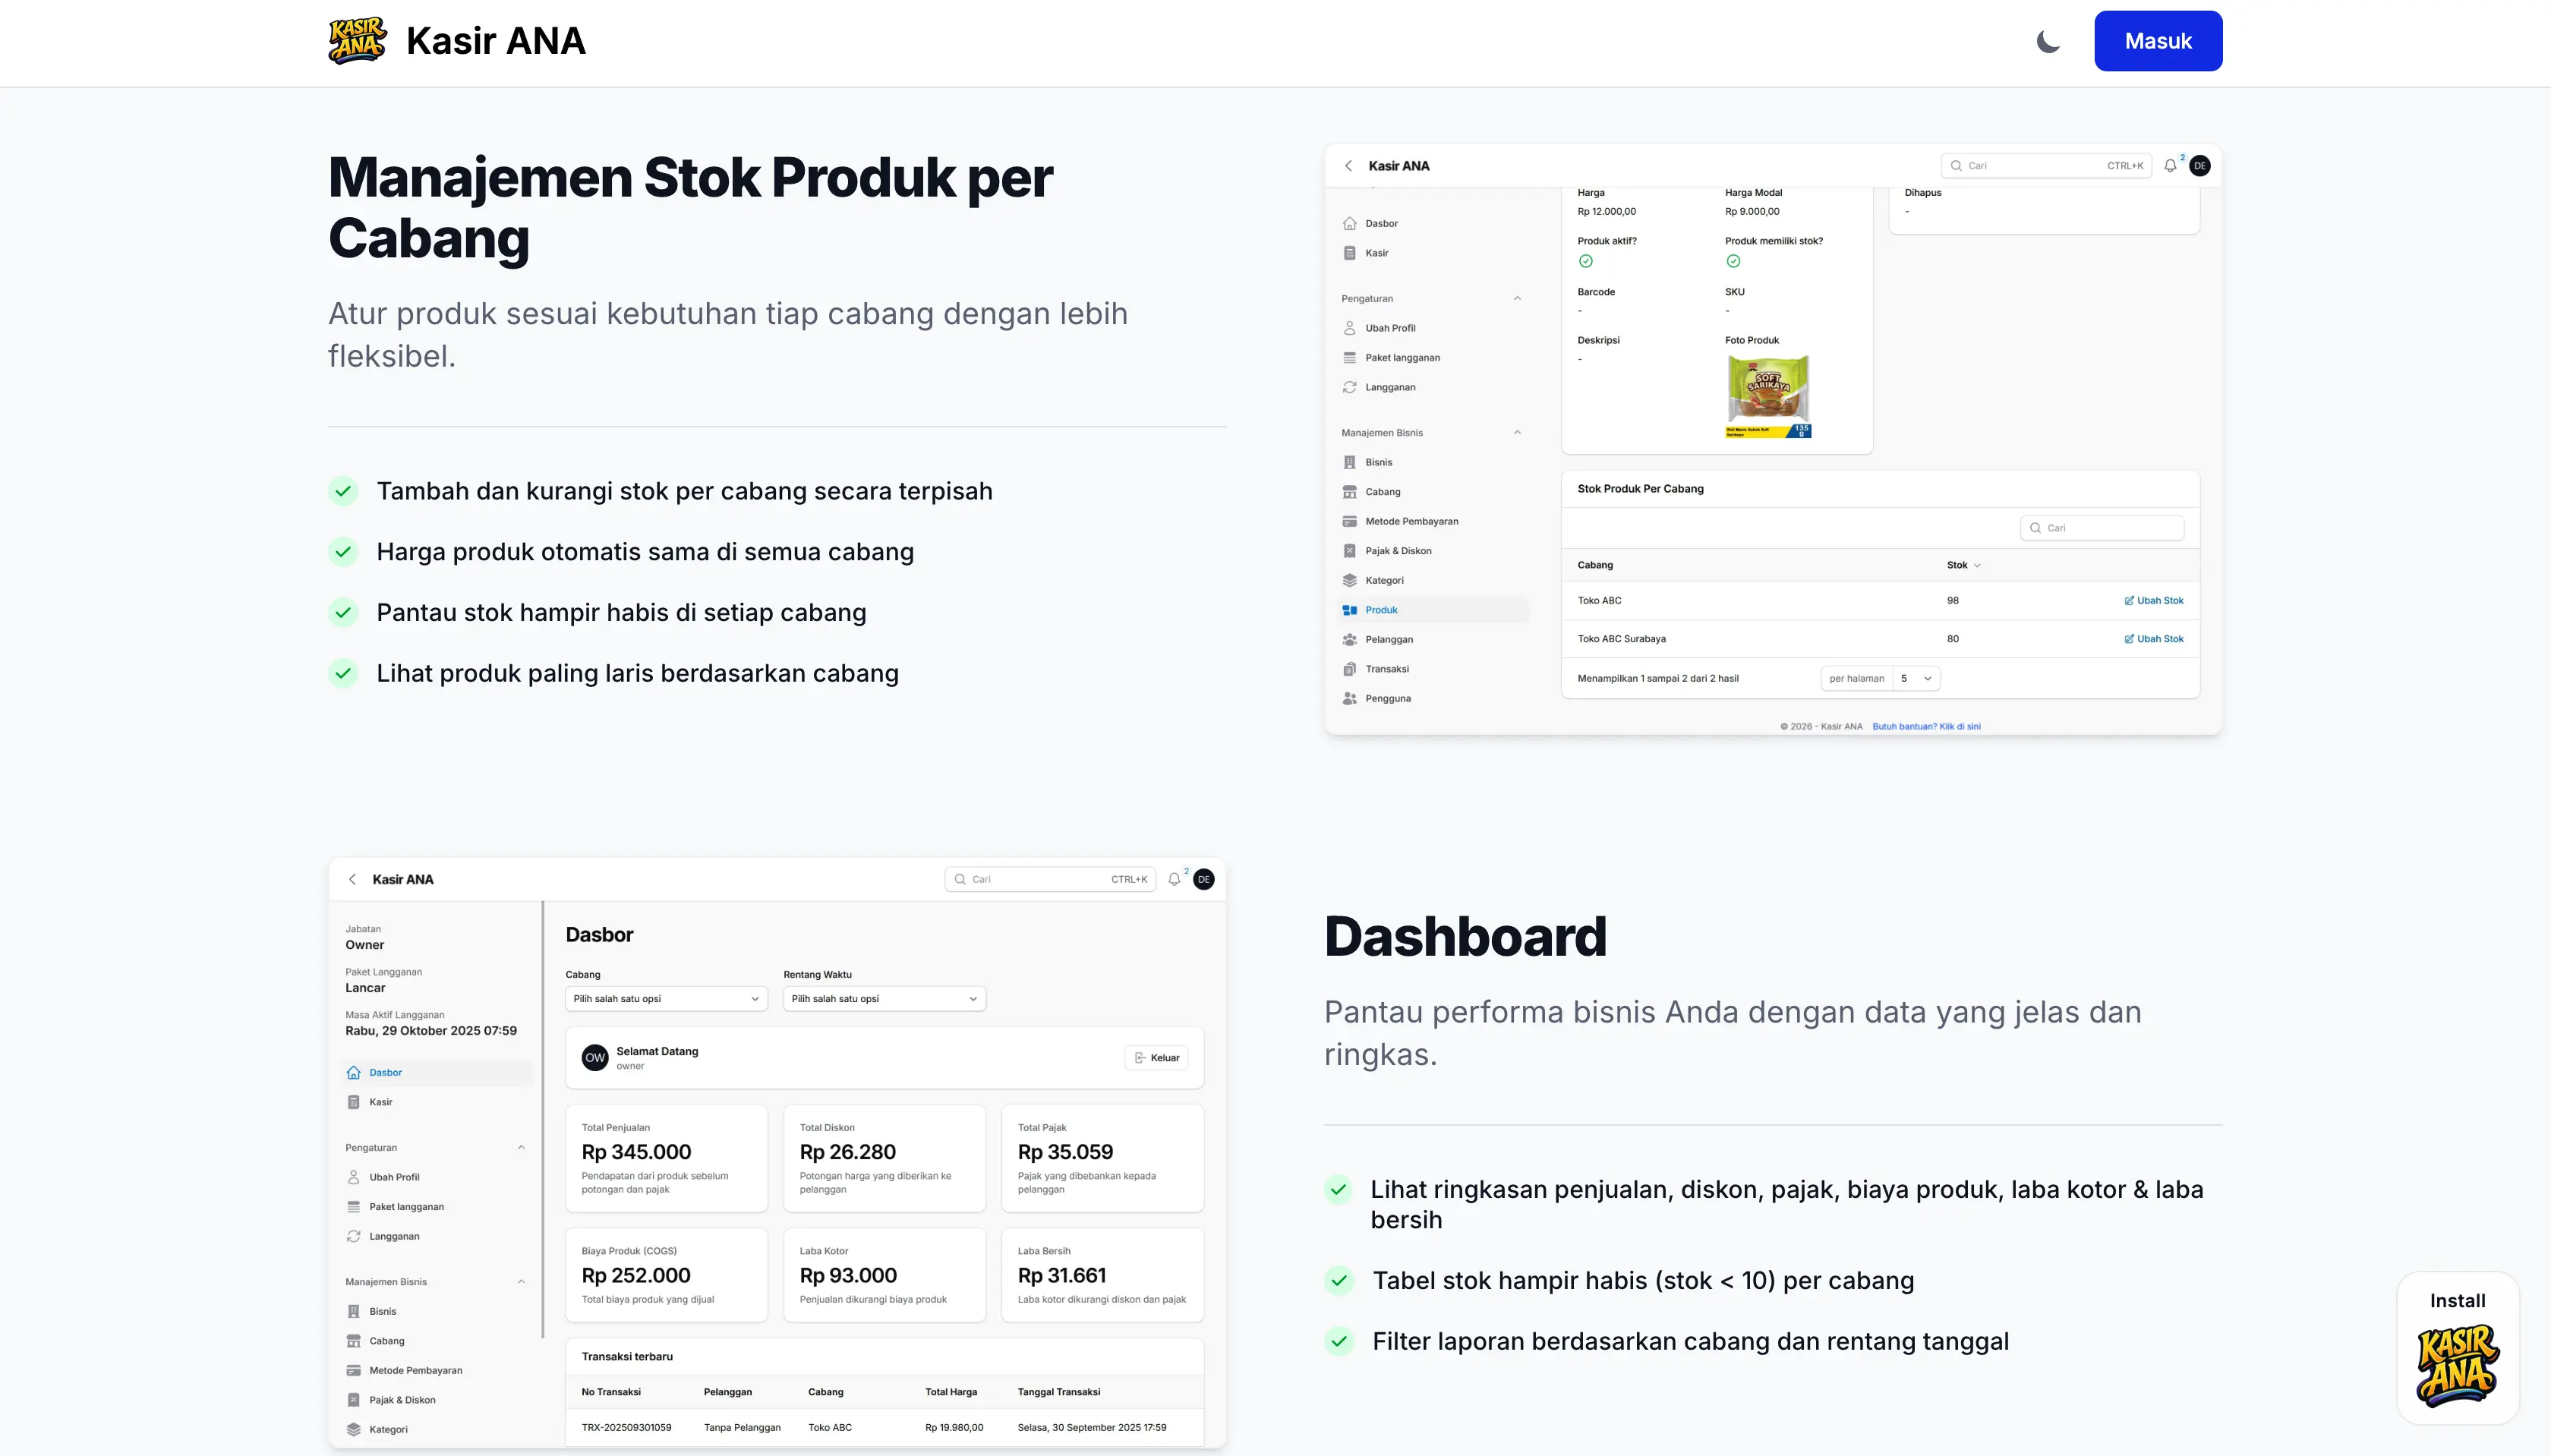Click the Total Harga column header
Image resolution: width=2551 pixels, height=1456 pixels.
point(951,1392)
